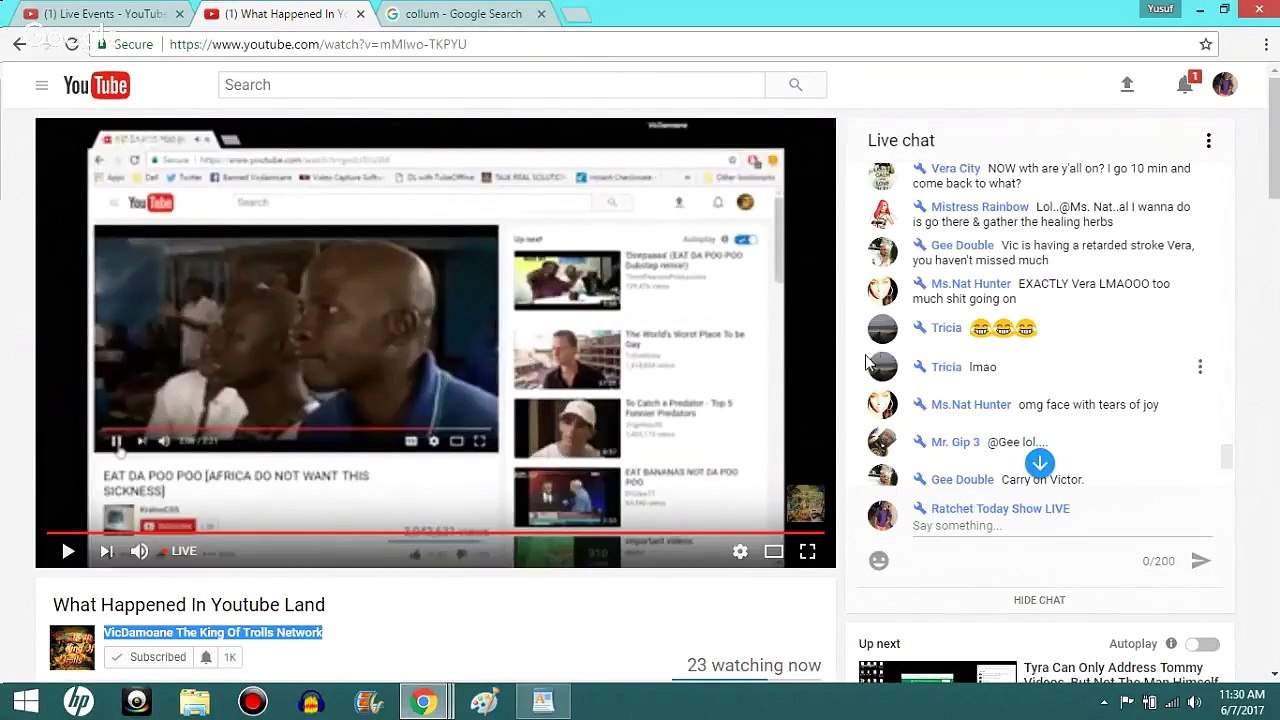This screenshot has height=720, width=1280.
Task: Open File Explorer from the taskbar
Action: coord(195,702)
